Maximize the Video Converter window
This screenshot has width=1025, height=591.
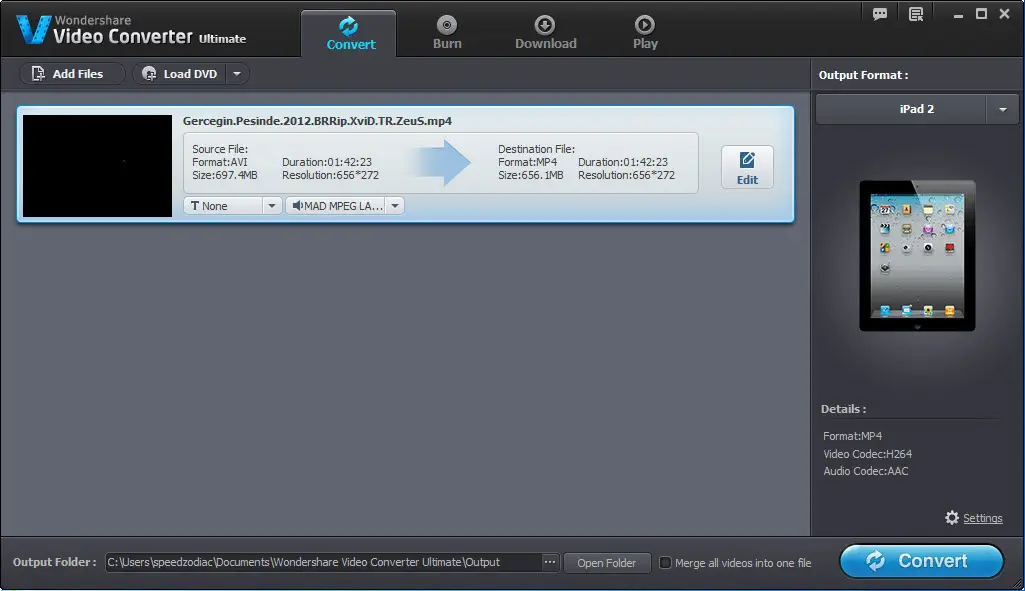tap(981, 14)
